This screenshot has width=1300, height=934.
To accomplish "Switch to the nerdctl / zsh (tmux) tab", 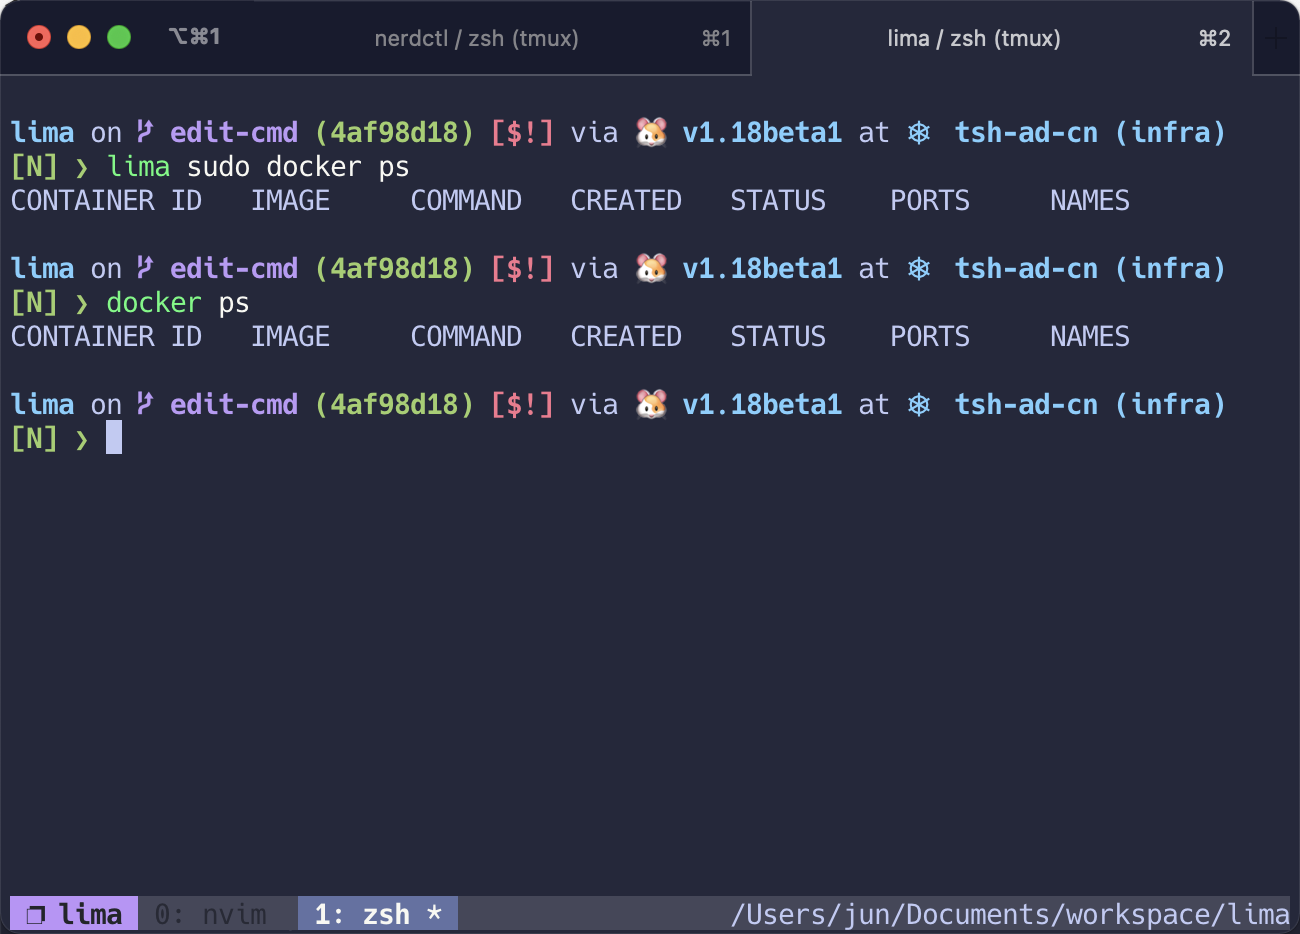I will (x=476, y=38).
